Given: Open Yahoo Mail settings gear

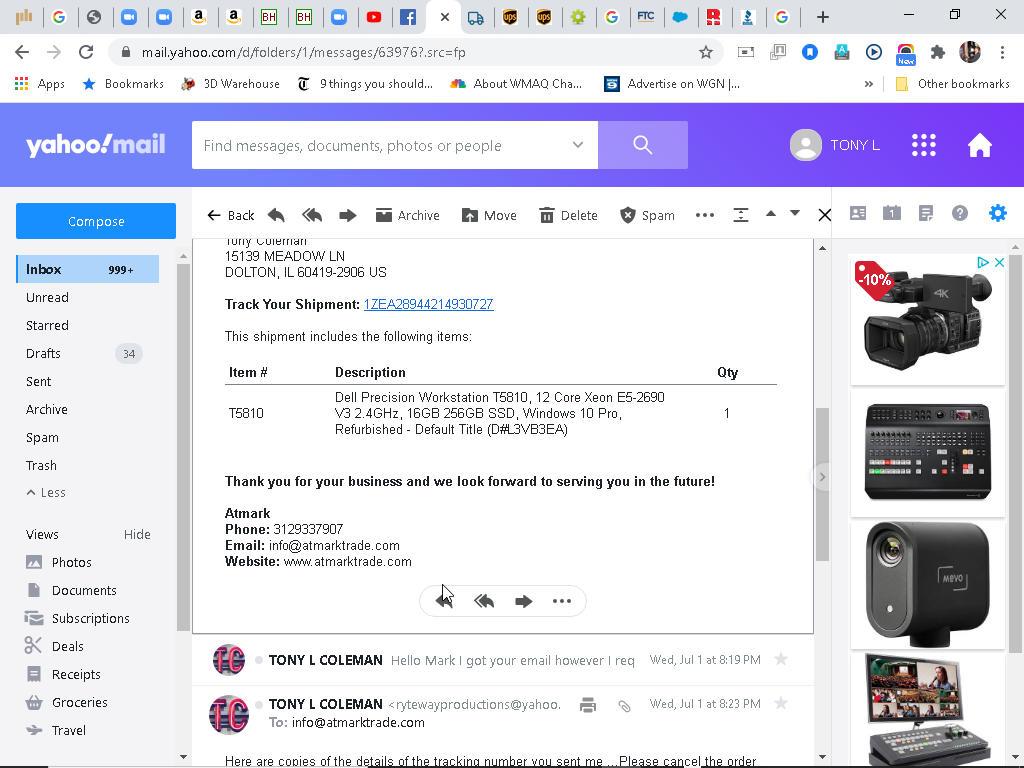Looking at the screenshot, I should pyautogui.click(x=997, y=213).
